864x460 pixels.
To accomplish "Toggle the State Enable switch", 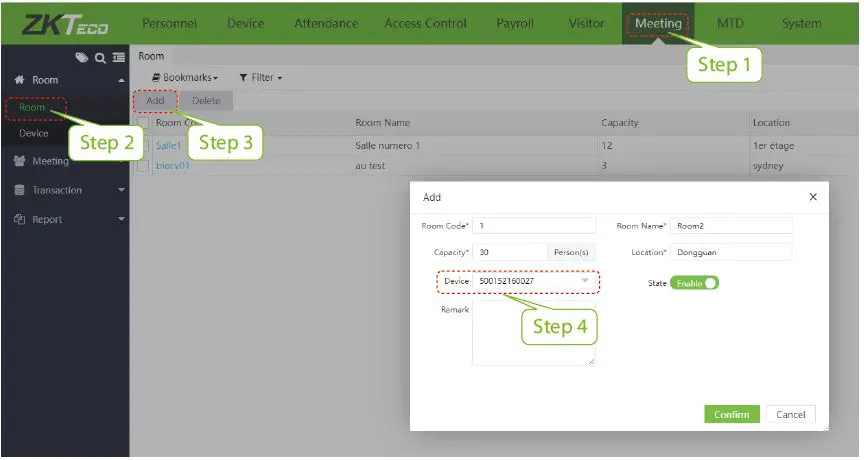I will pos(694,283).
